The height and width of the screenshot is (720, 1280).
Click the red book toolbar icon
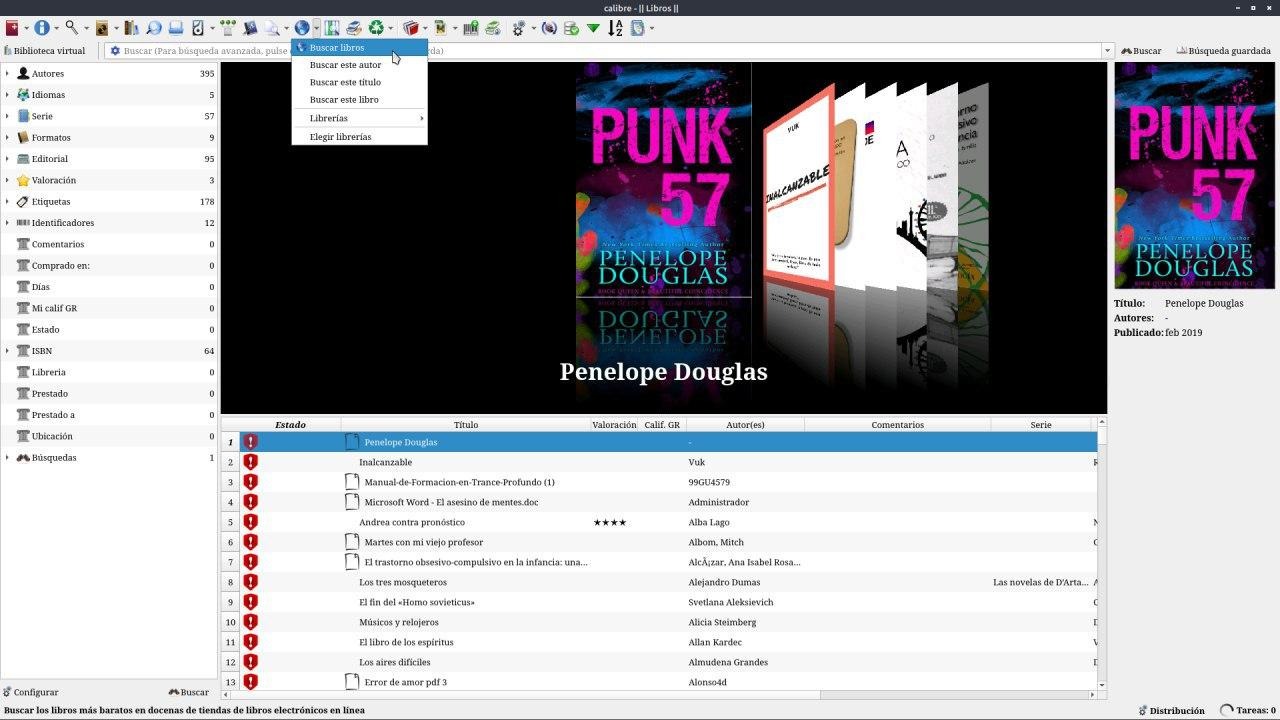tap(410, 28)
